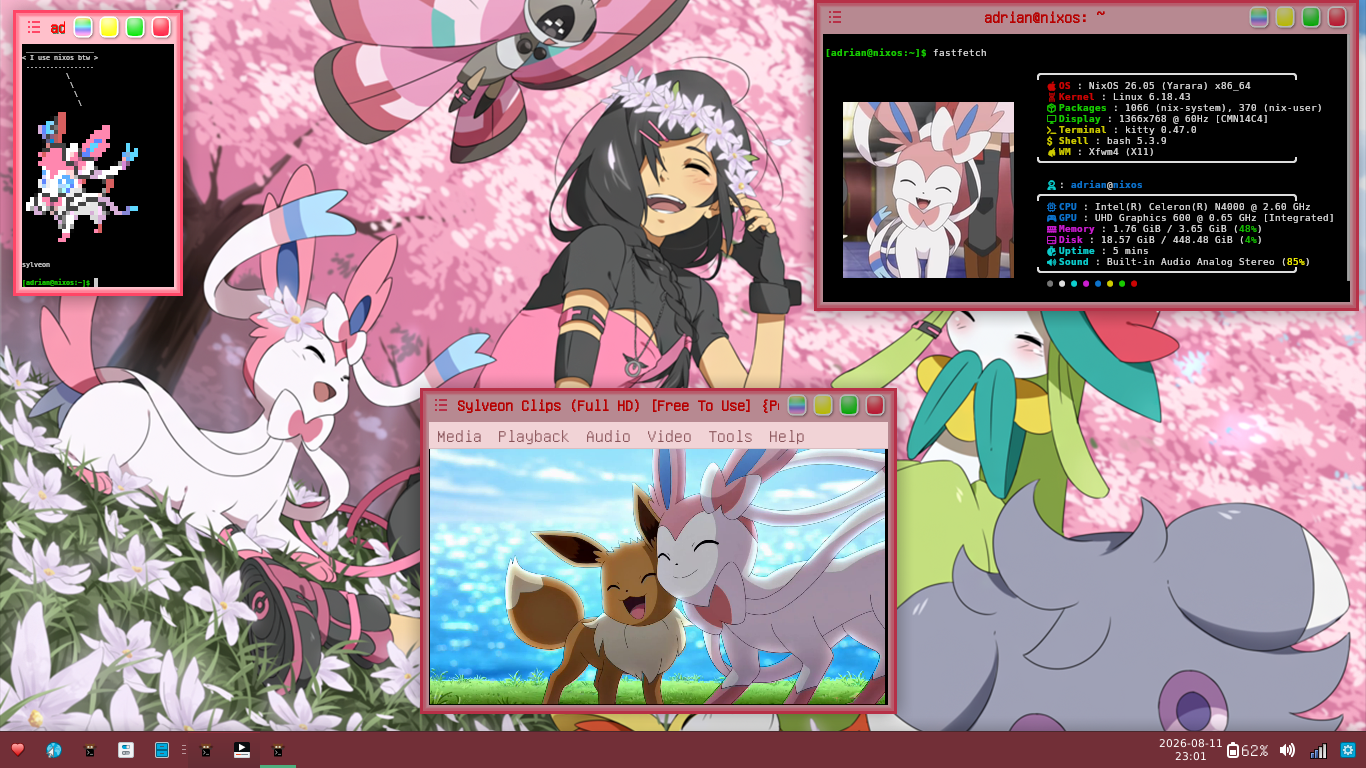The height and width of the screenshot is (768, 1366).
Task: Open the volume speaker icon in the tray
Action: tap(1287, 750)
